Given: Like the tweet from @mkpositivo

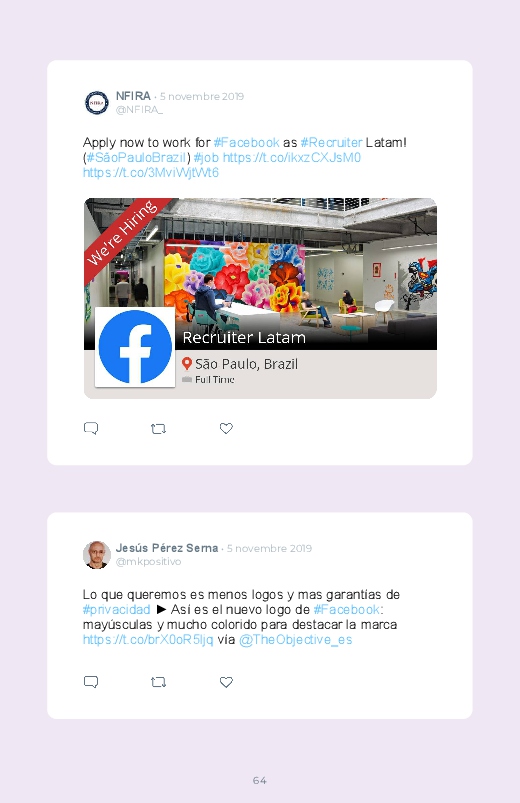Looking at the screenshot, I should [226, 682].
